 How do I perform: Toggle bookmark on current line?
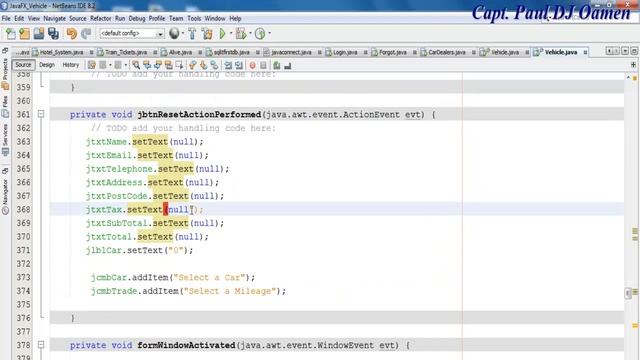(x=214, y=65)
